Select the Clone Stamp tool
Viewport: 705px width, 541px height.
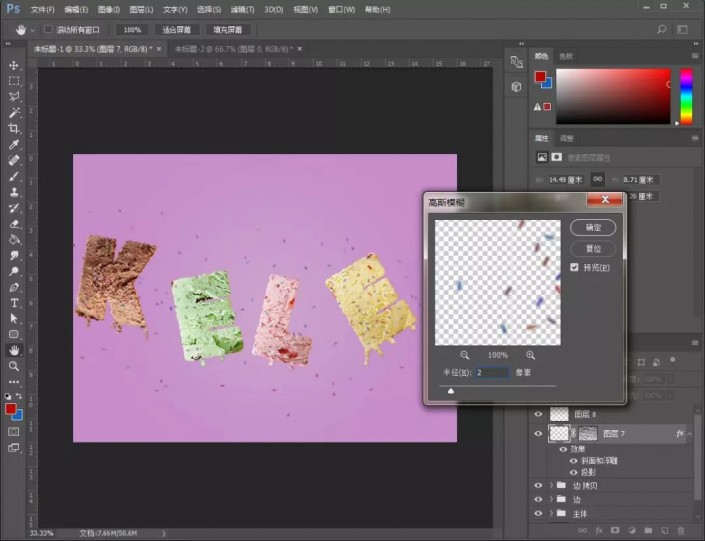pyautogui.click(x=14, y=192)
